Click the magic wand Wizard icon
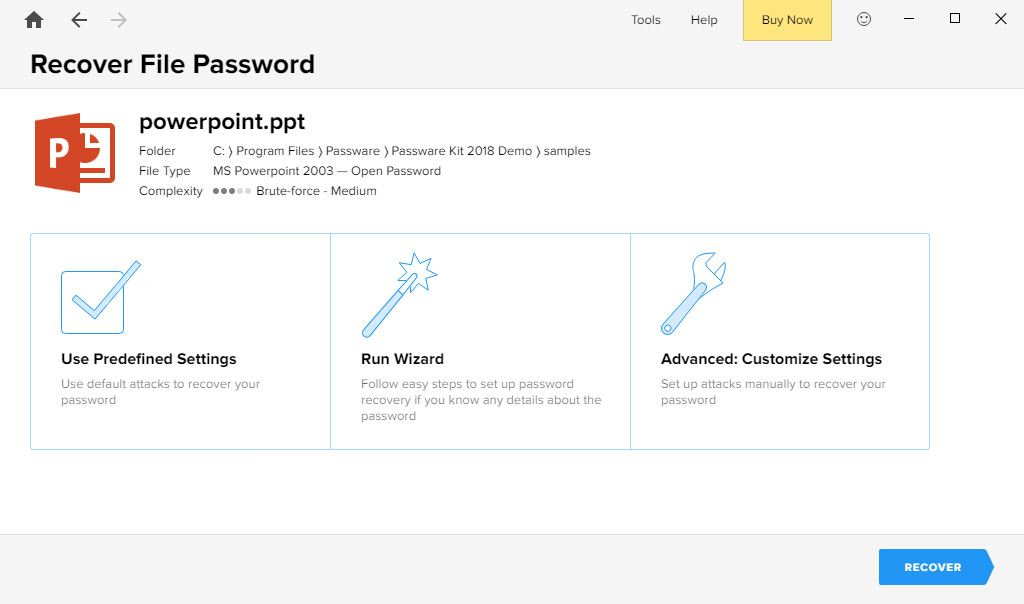 click(398, 296)
